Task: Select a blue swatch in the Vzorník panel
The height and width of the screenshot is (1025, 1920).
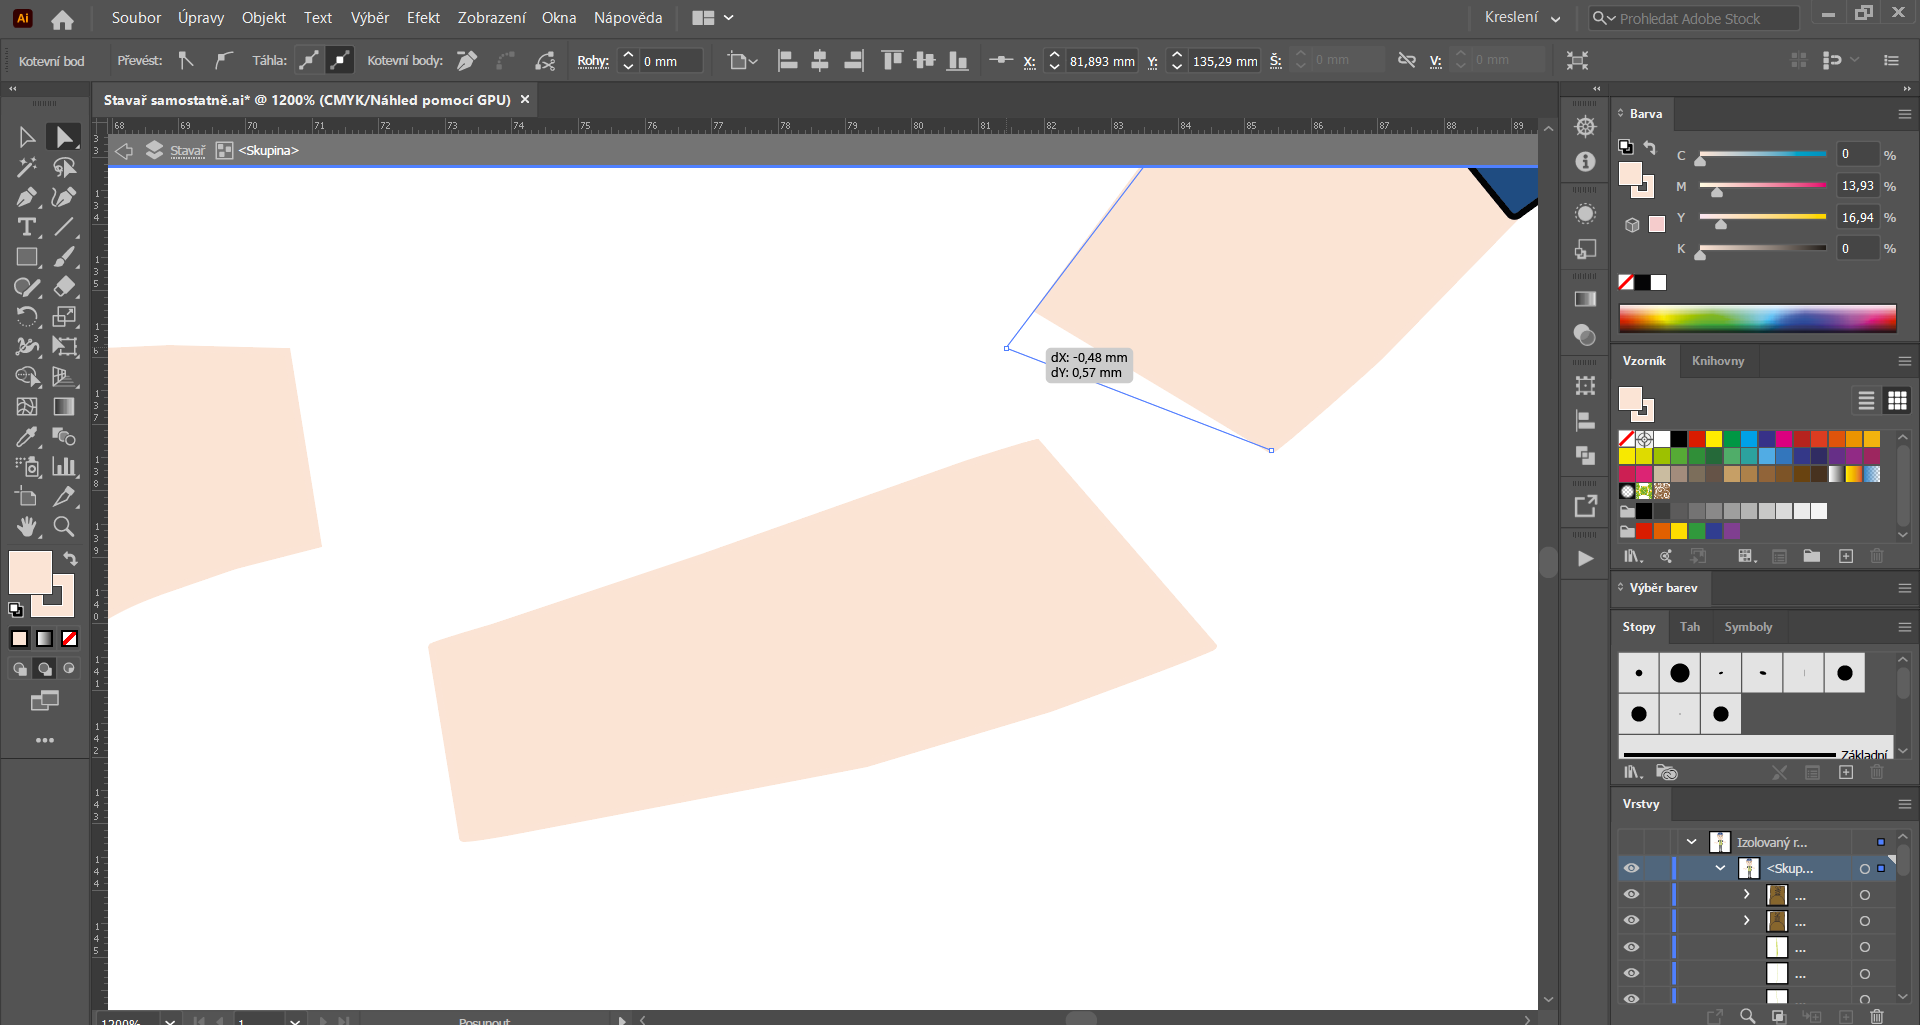Action: pos(1748,439)
